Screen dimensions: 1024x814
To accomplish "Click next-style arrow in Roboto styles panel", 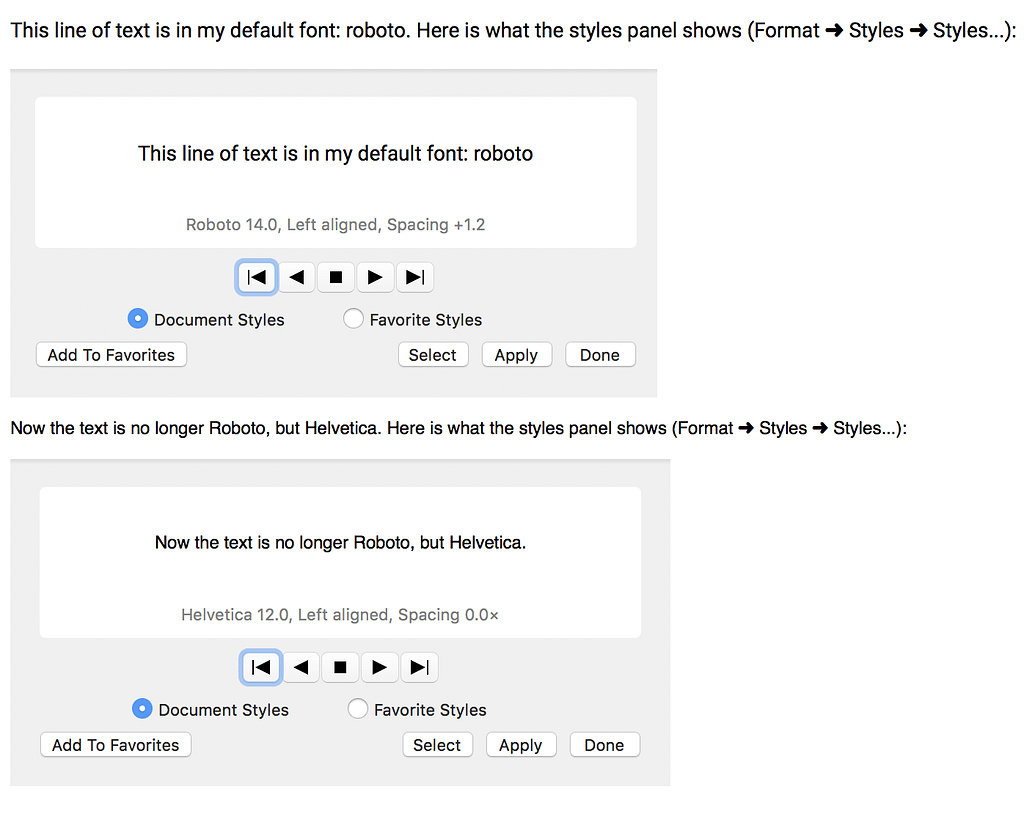I will tap(375, 277).
